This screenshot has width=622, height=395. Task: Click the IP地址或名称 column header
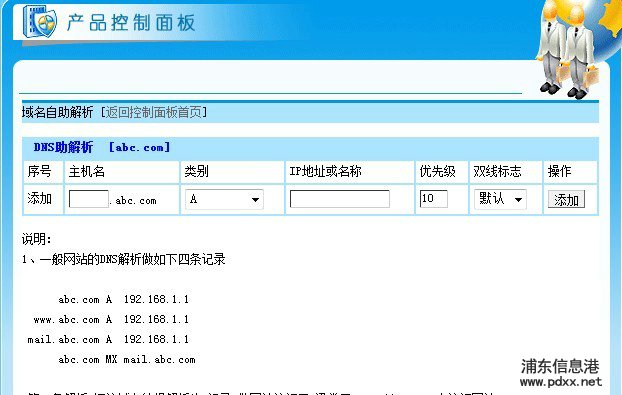(325, 171)
